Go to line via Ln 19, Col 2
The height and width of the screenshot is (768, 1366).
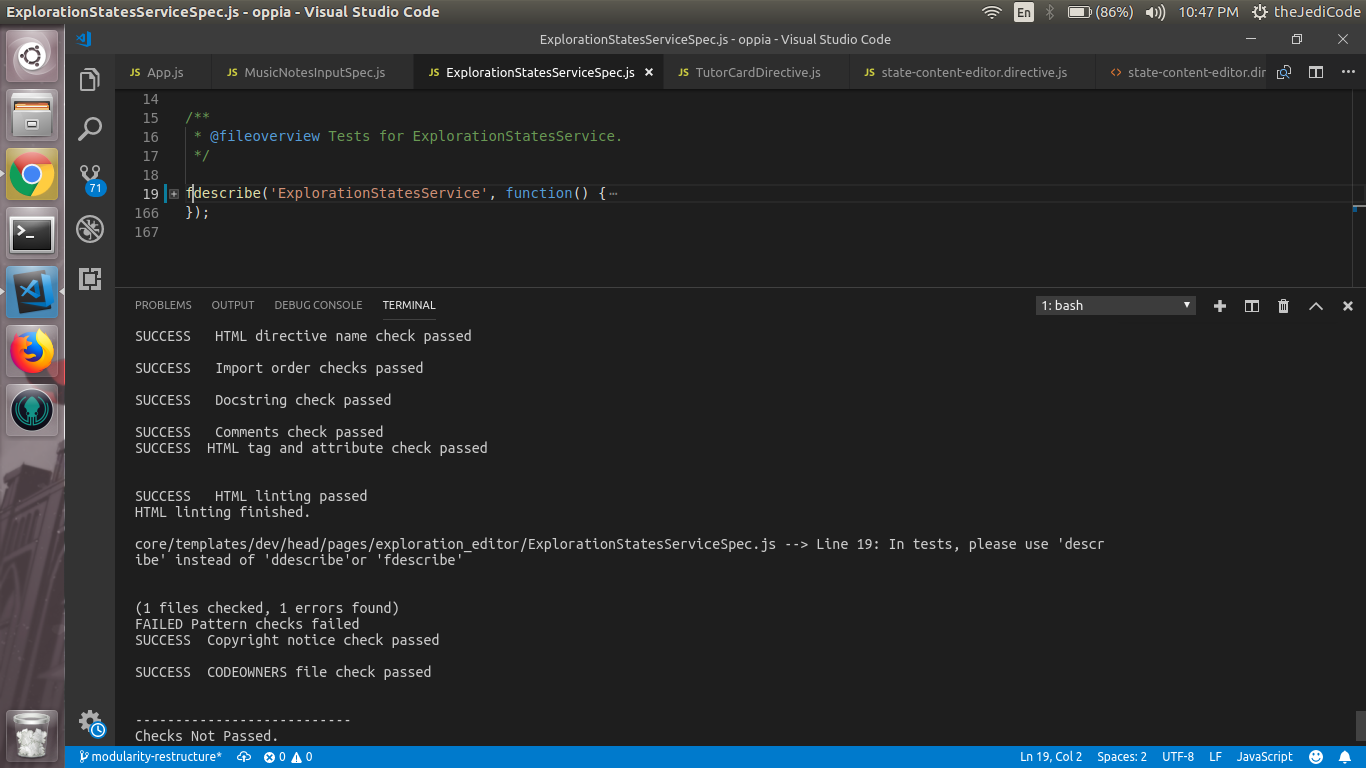(x=1051, y=757)
